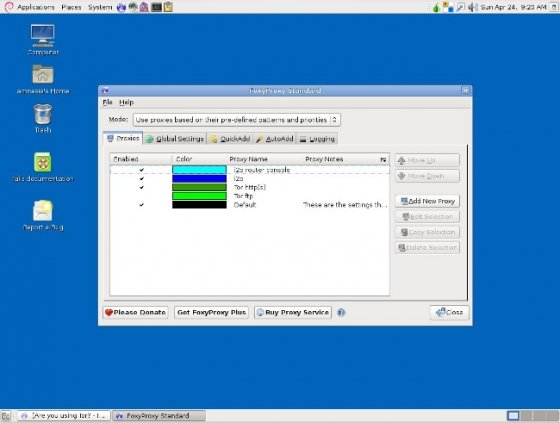The height and width of the screenshot is (423, 560).
Task: Click the Add New Proxy button
Action: (x=428, y=201)
